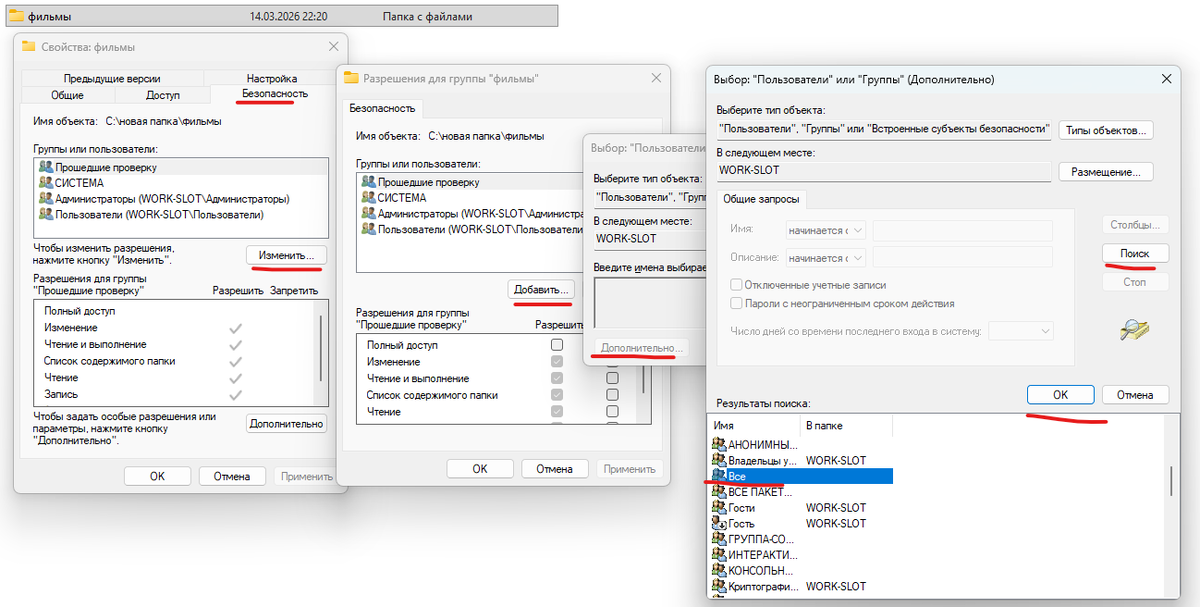Open Имя 'начинается с' dropdown
This screenshot has height=607, width=1200.
[825, 230]
